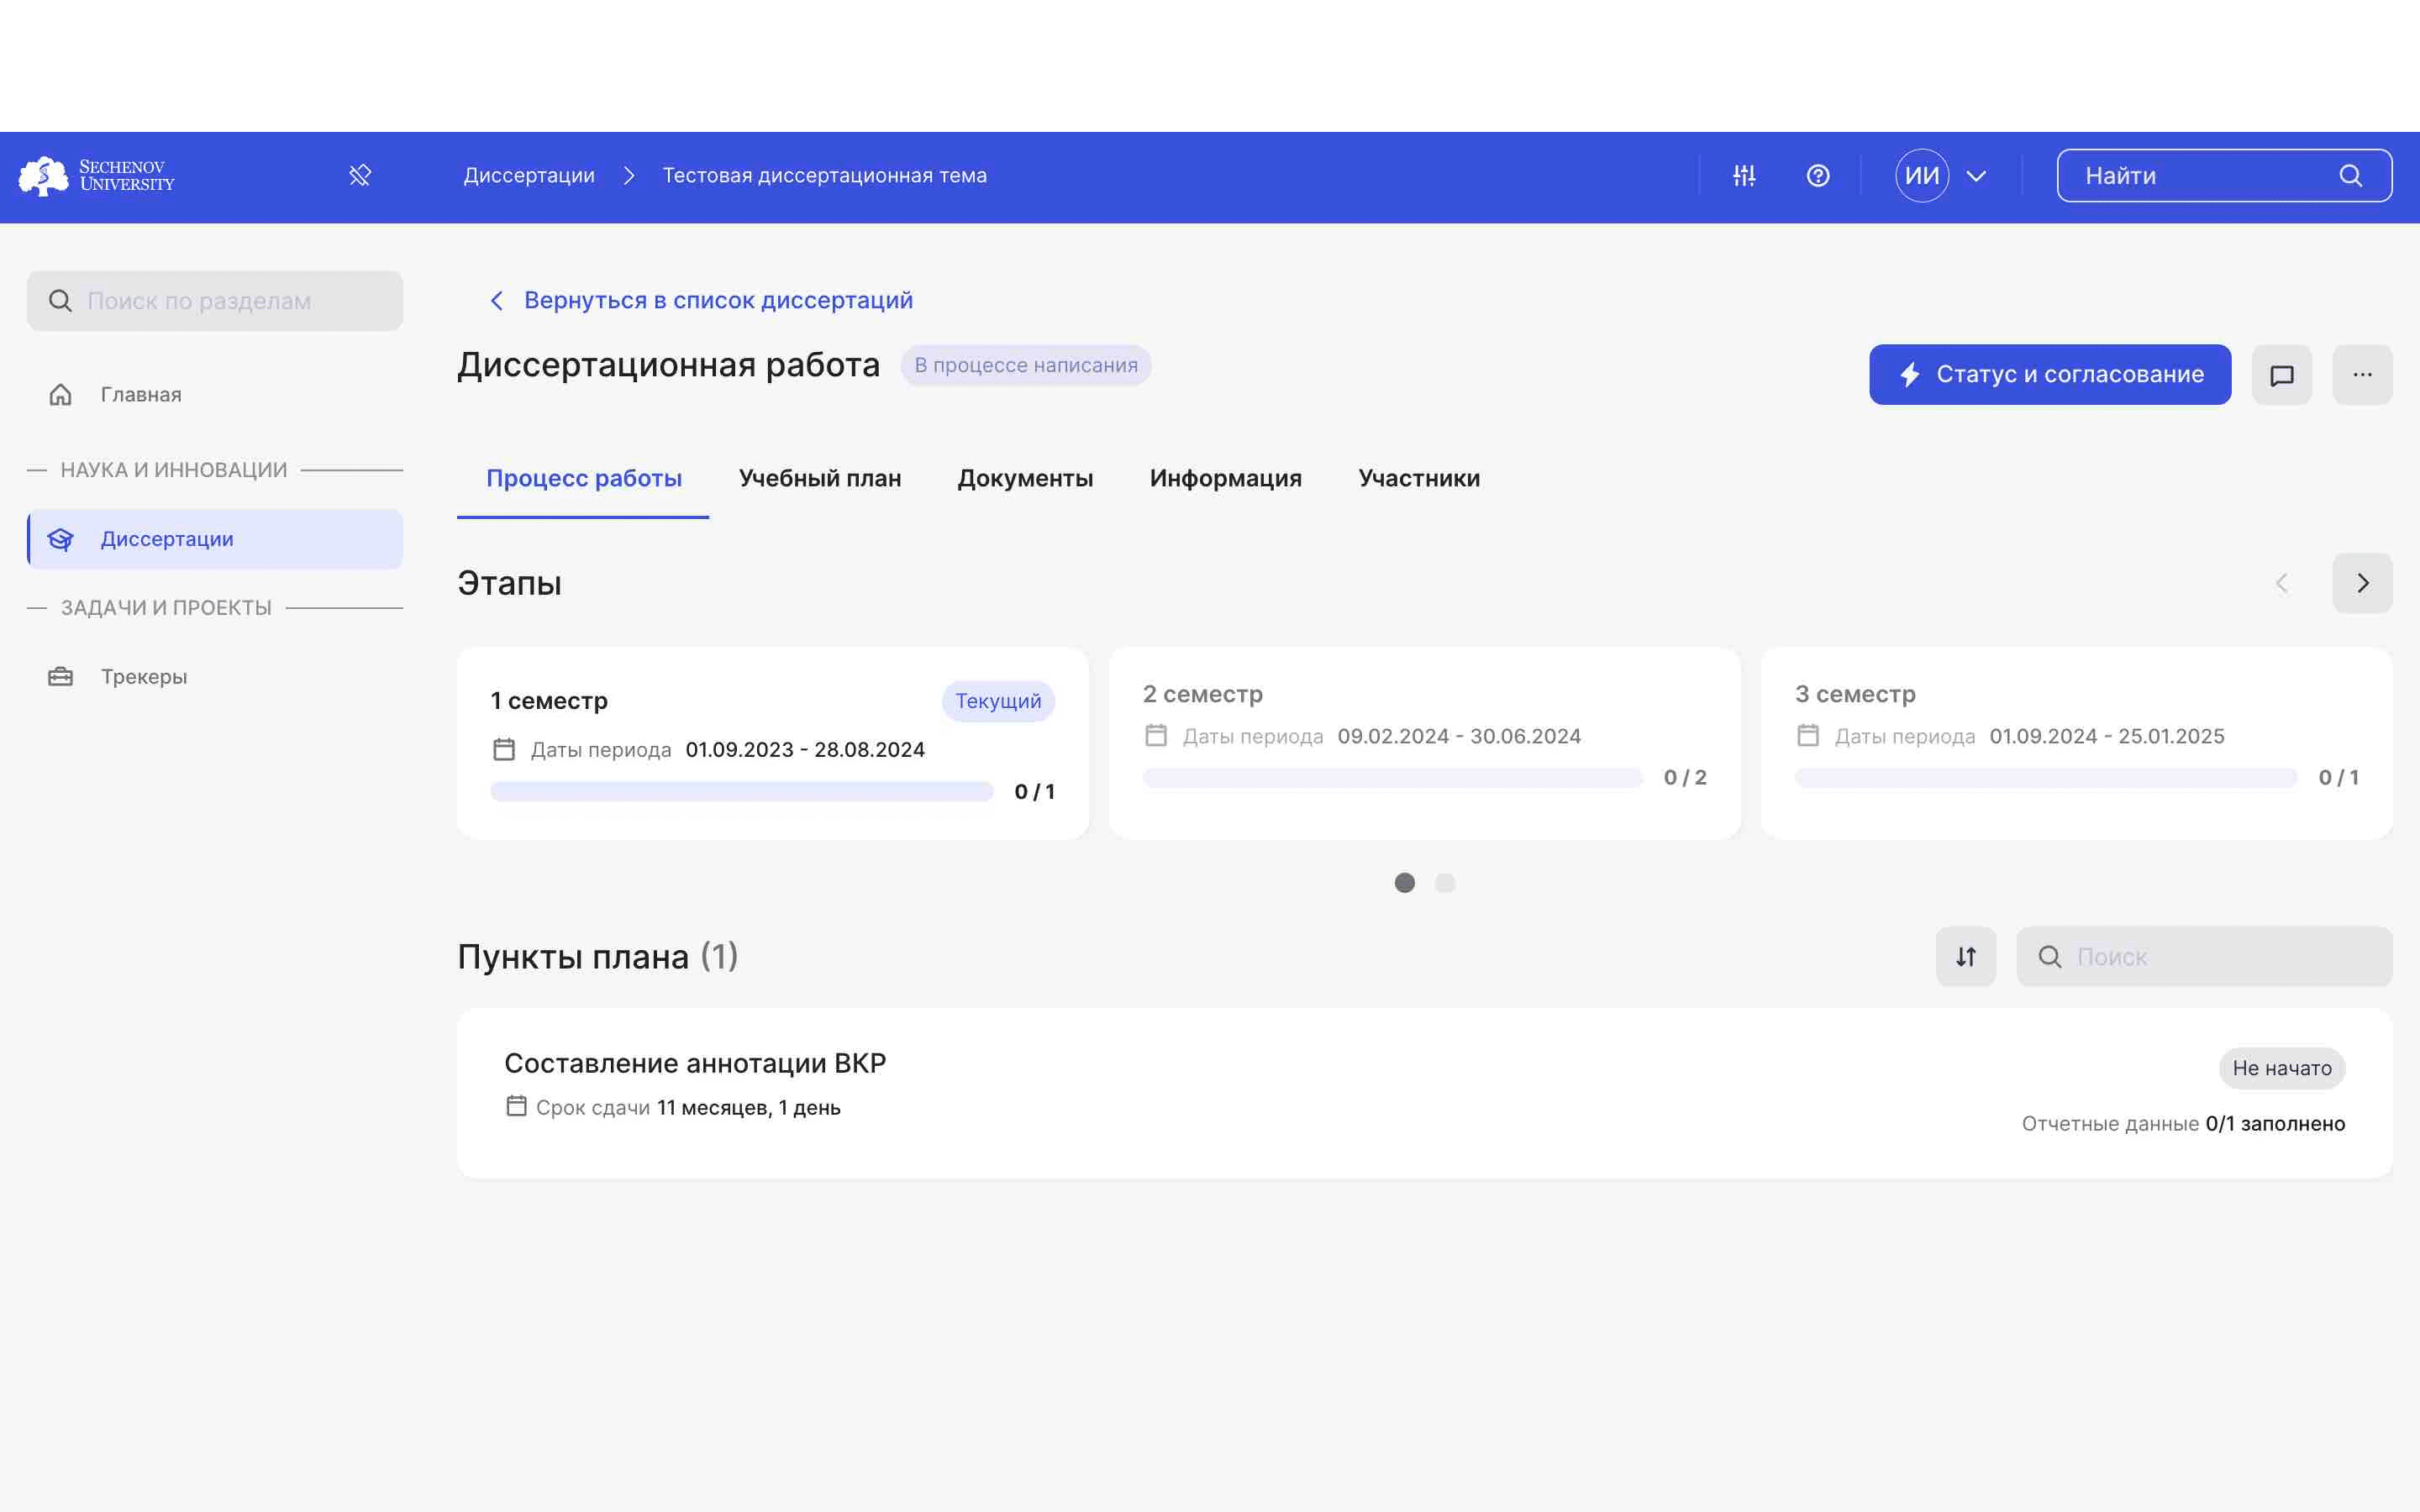Click the search magnifier icon in navbar
Screen dimensions: 2420x1512
point(2354,174)
